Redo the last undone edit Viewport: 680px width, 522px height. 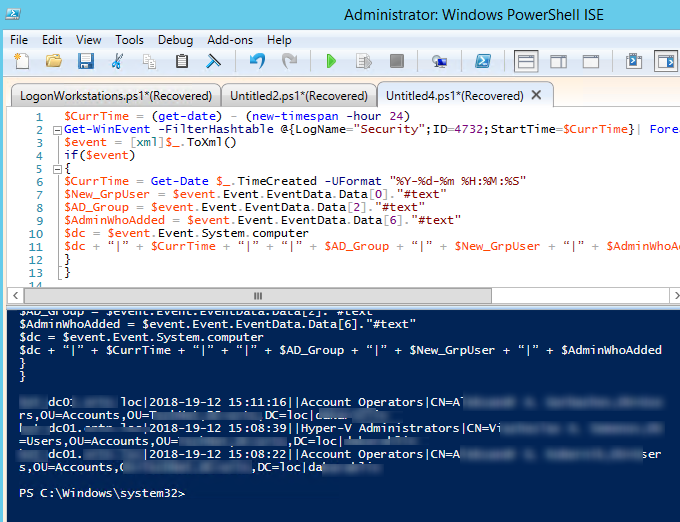[x=289, y=61]
